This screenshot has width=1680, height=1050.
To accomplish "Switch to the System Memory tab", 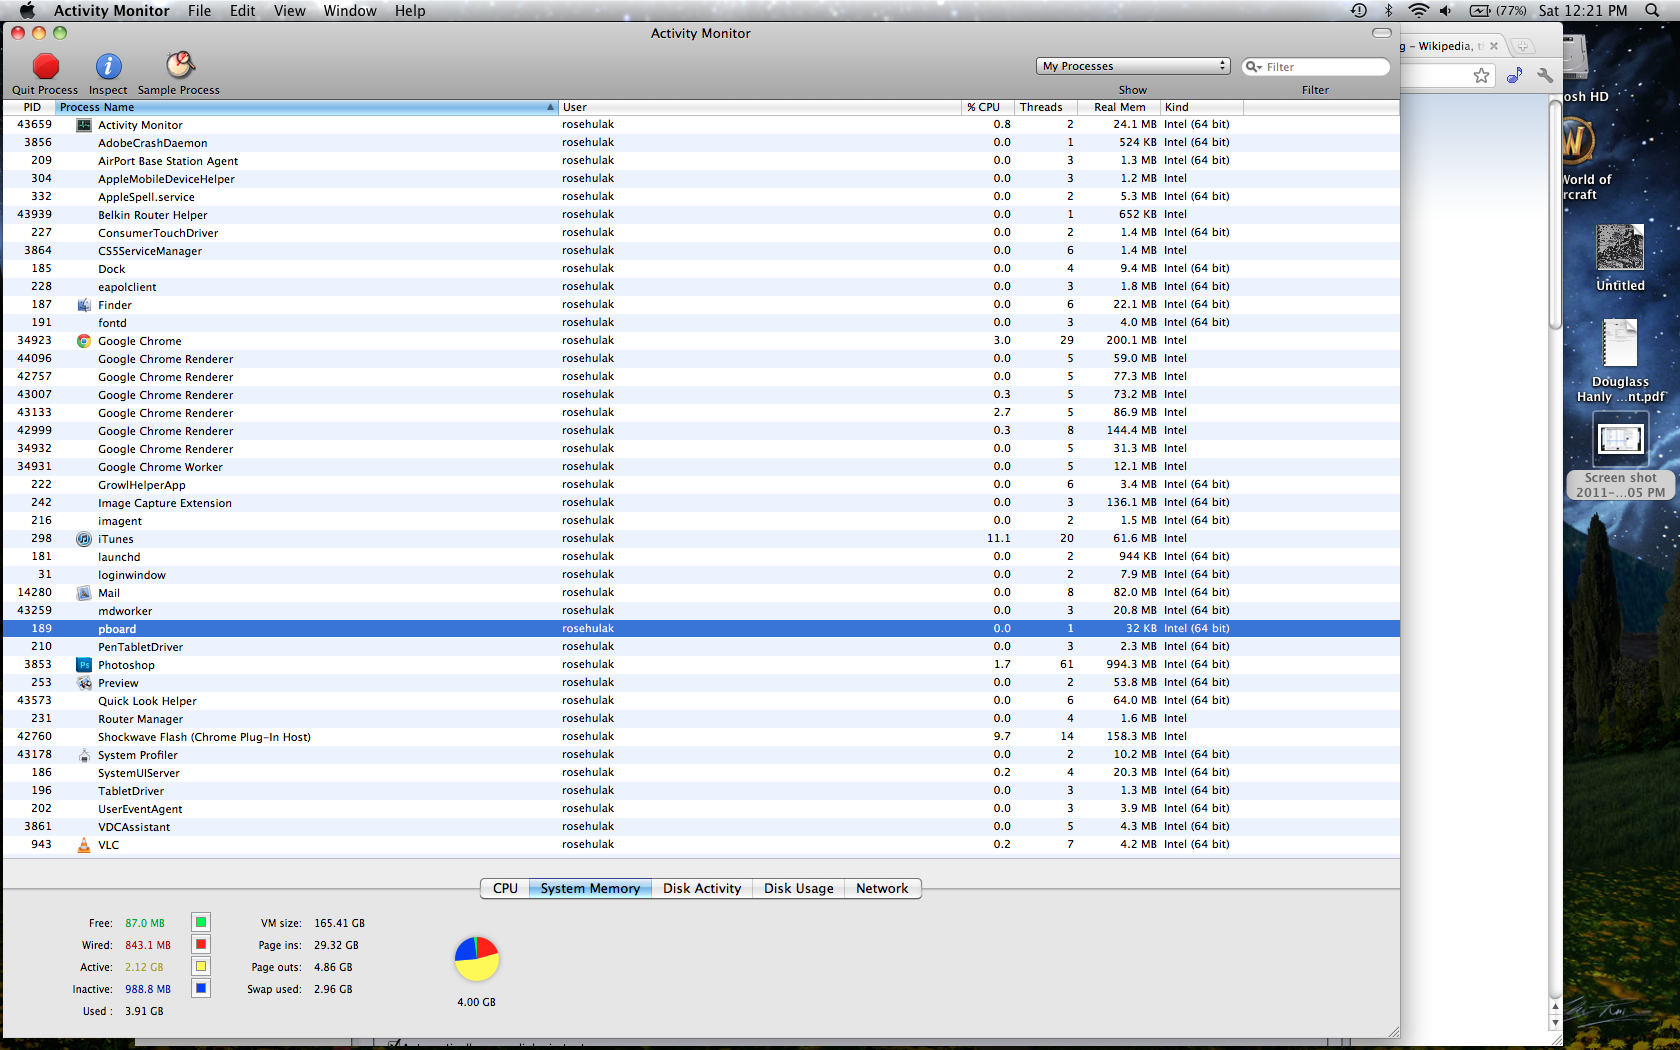I will [590, 888].
